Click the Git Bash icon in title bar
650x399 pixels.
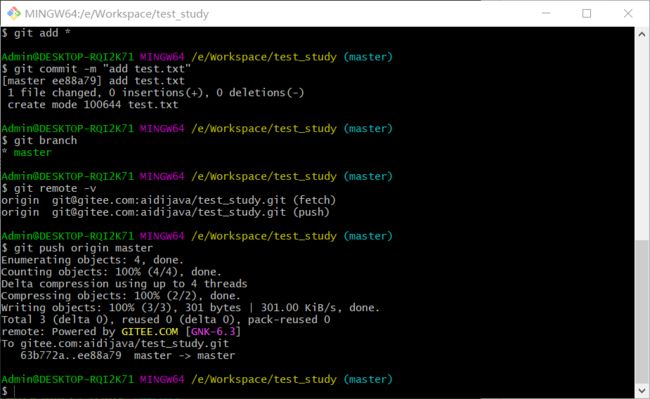pyautogui.click(x=14, y=13)
